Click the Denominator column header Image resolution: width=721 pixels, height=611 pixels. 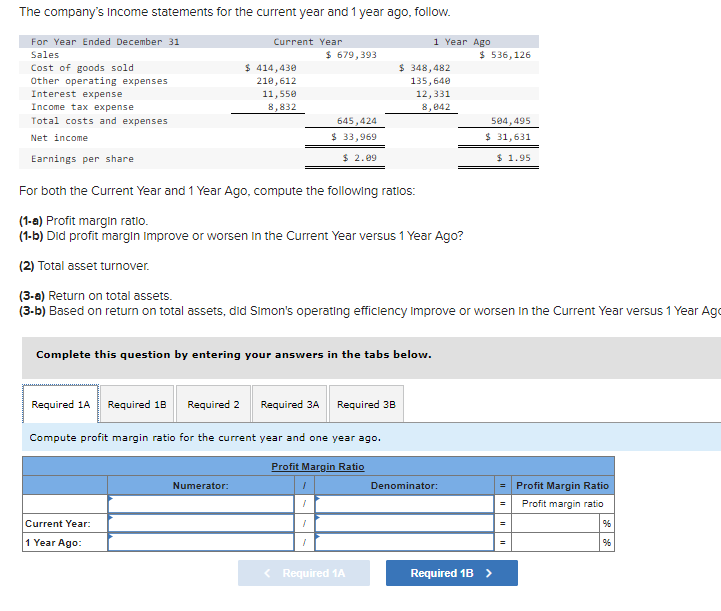(x=404, y=485)
